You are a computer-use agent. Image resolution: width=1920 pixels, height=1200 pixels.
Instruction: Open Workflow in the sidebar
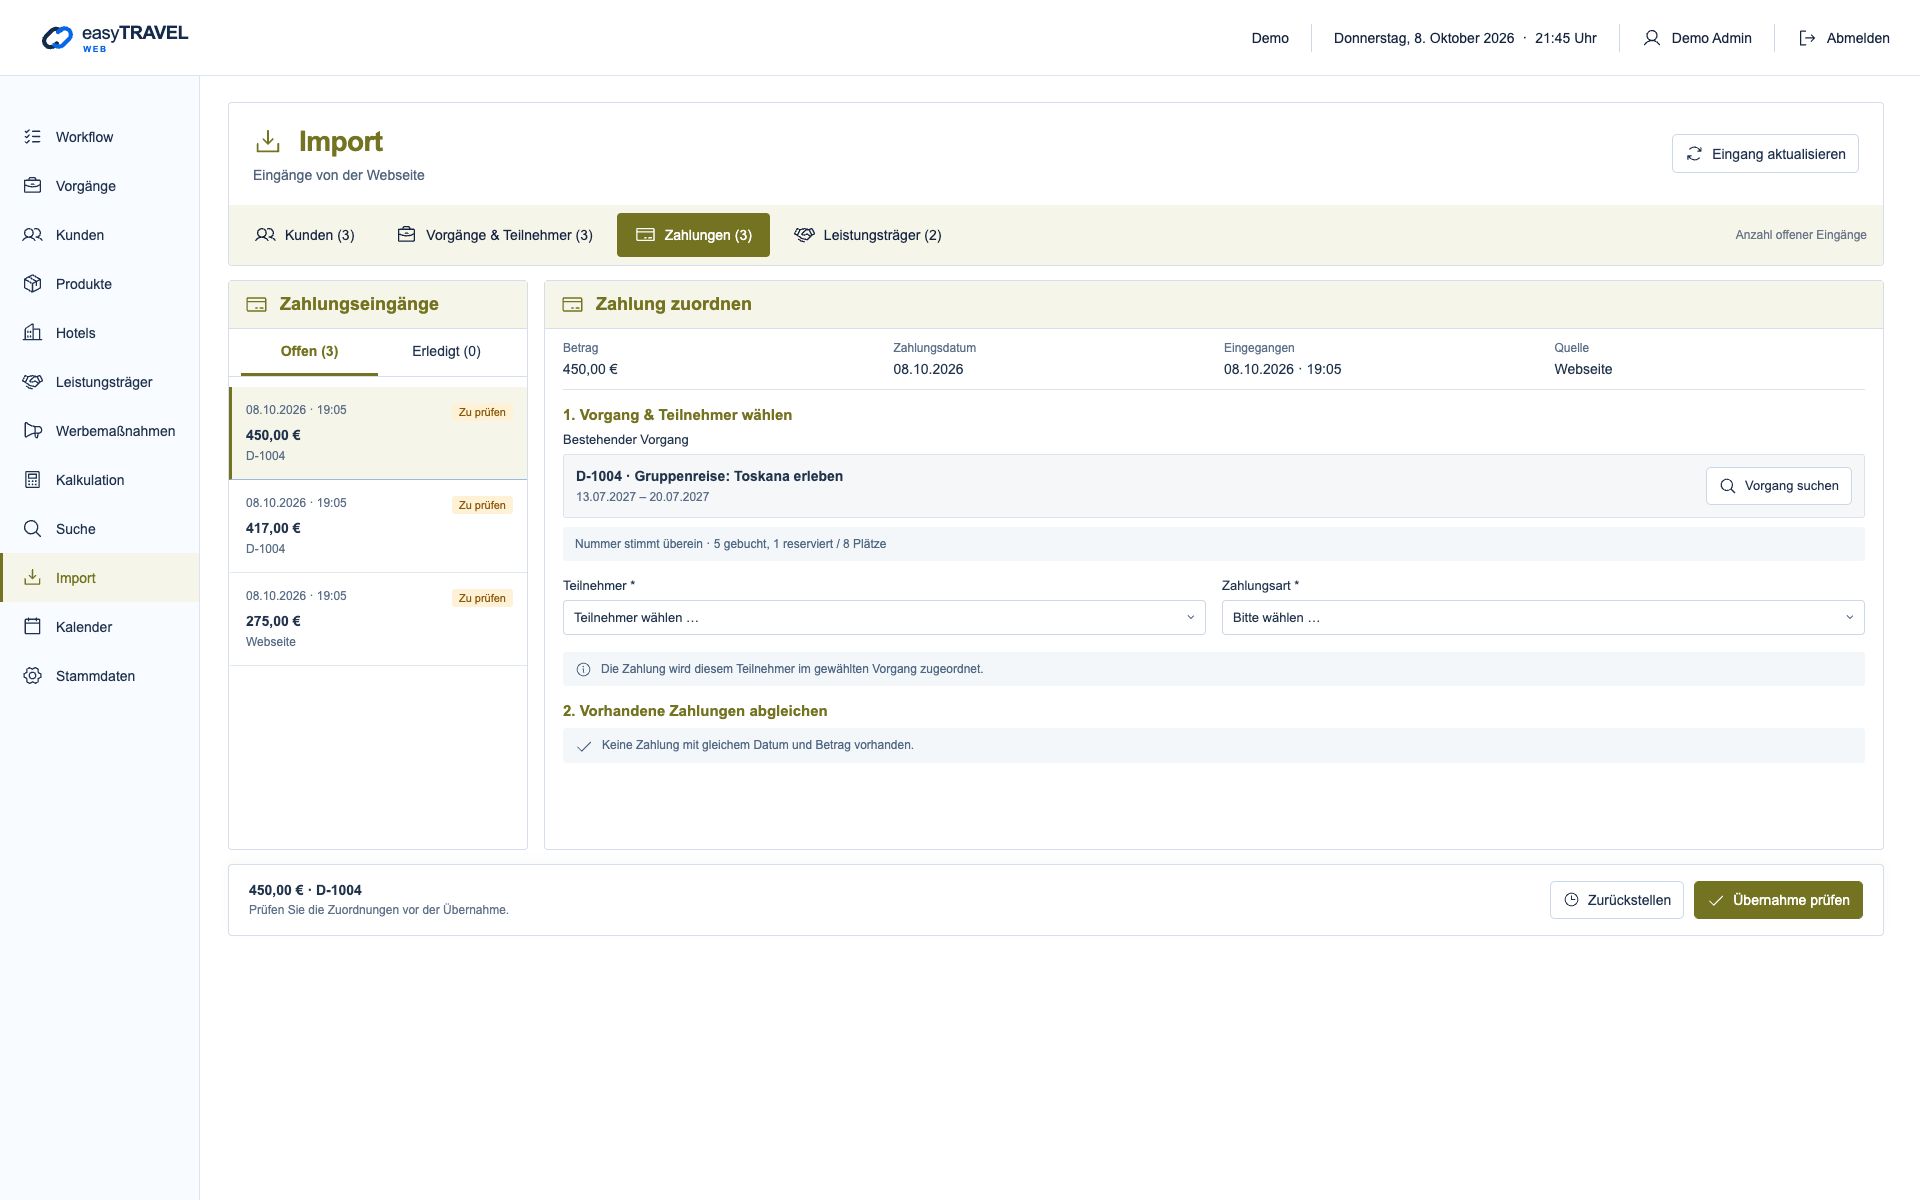click(100, 137)
